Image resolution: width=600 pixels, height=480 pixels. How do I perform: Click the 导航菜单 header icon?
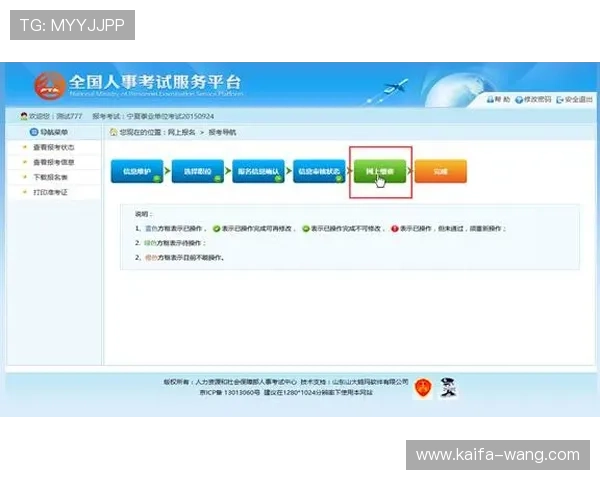pyautogui.click(x=34, y=132)
